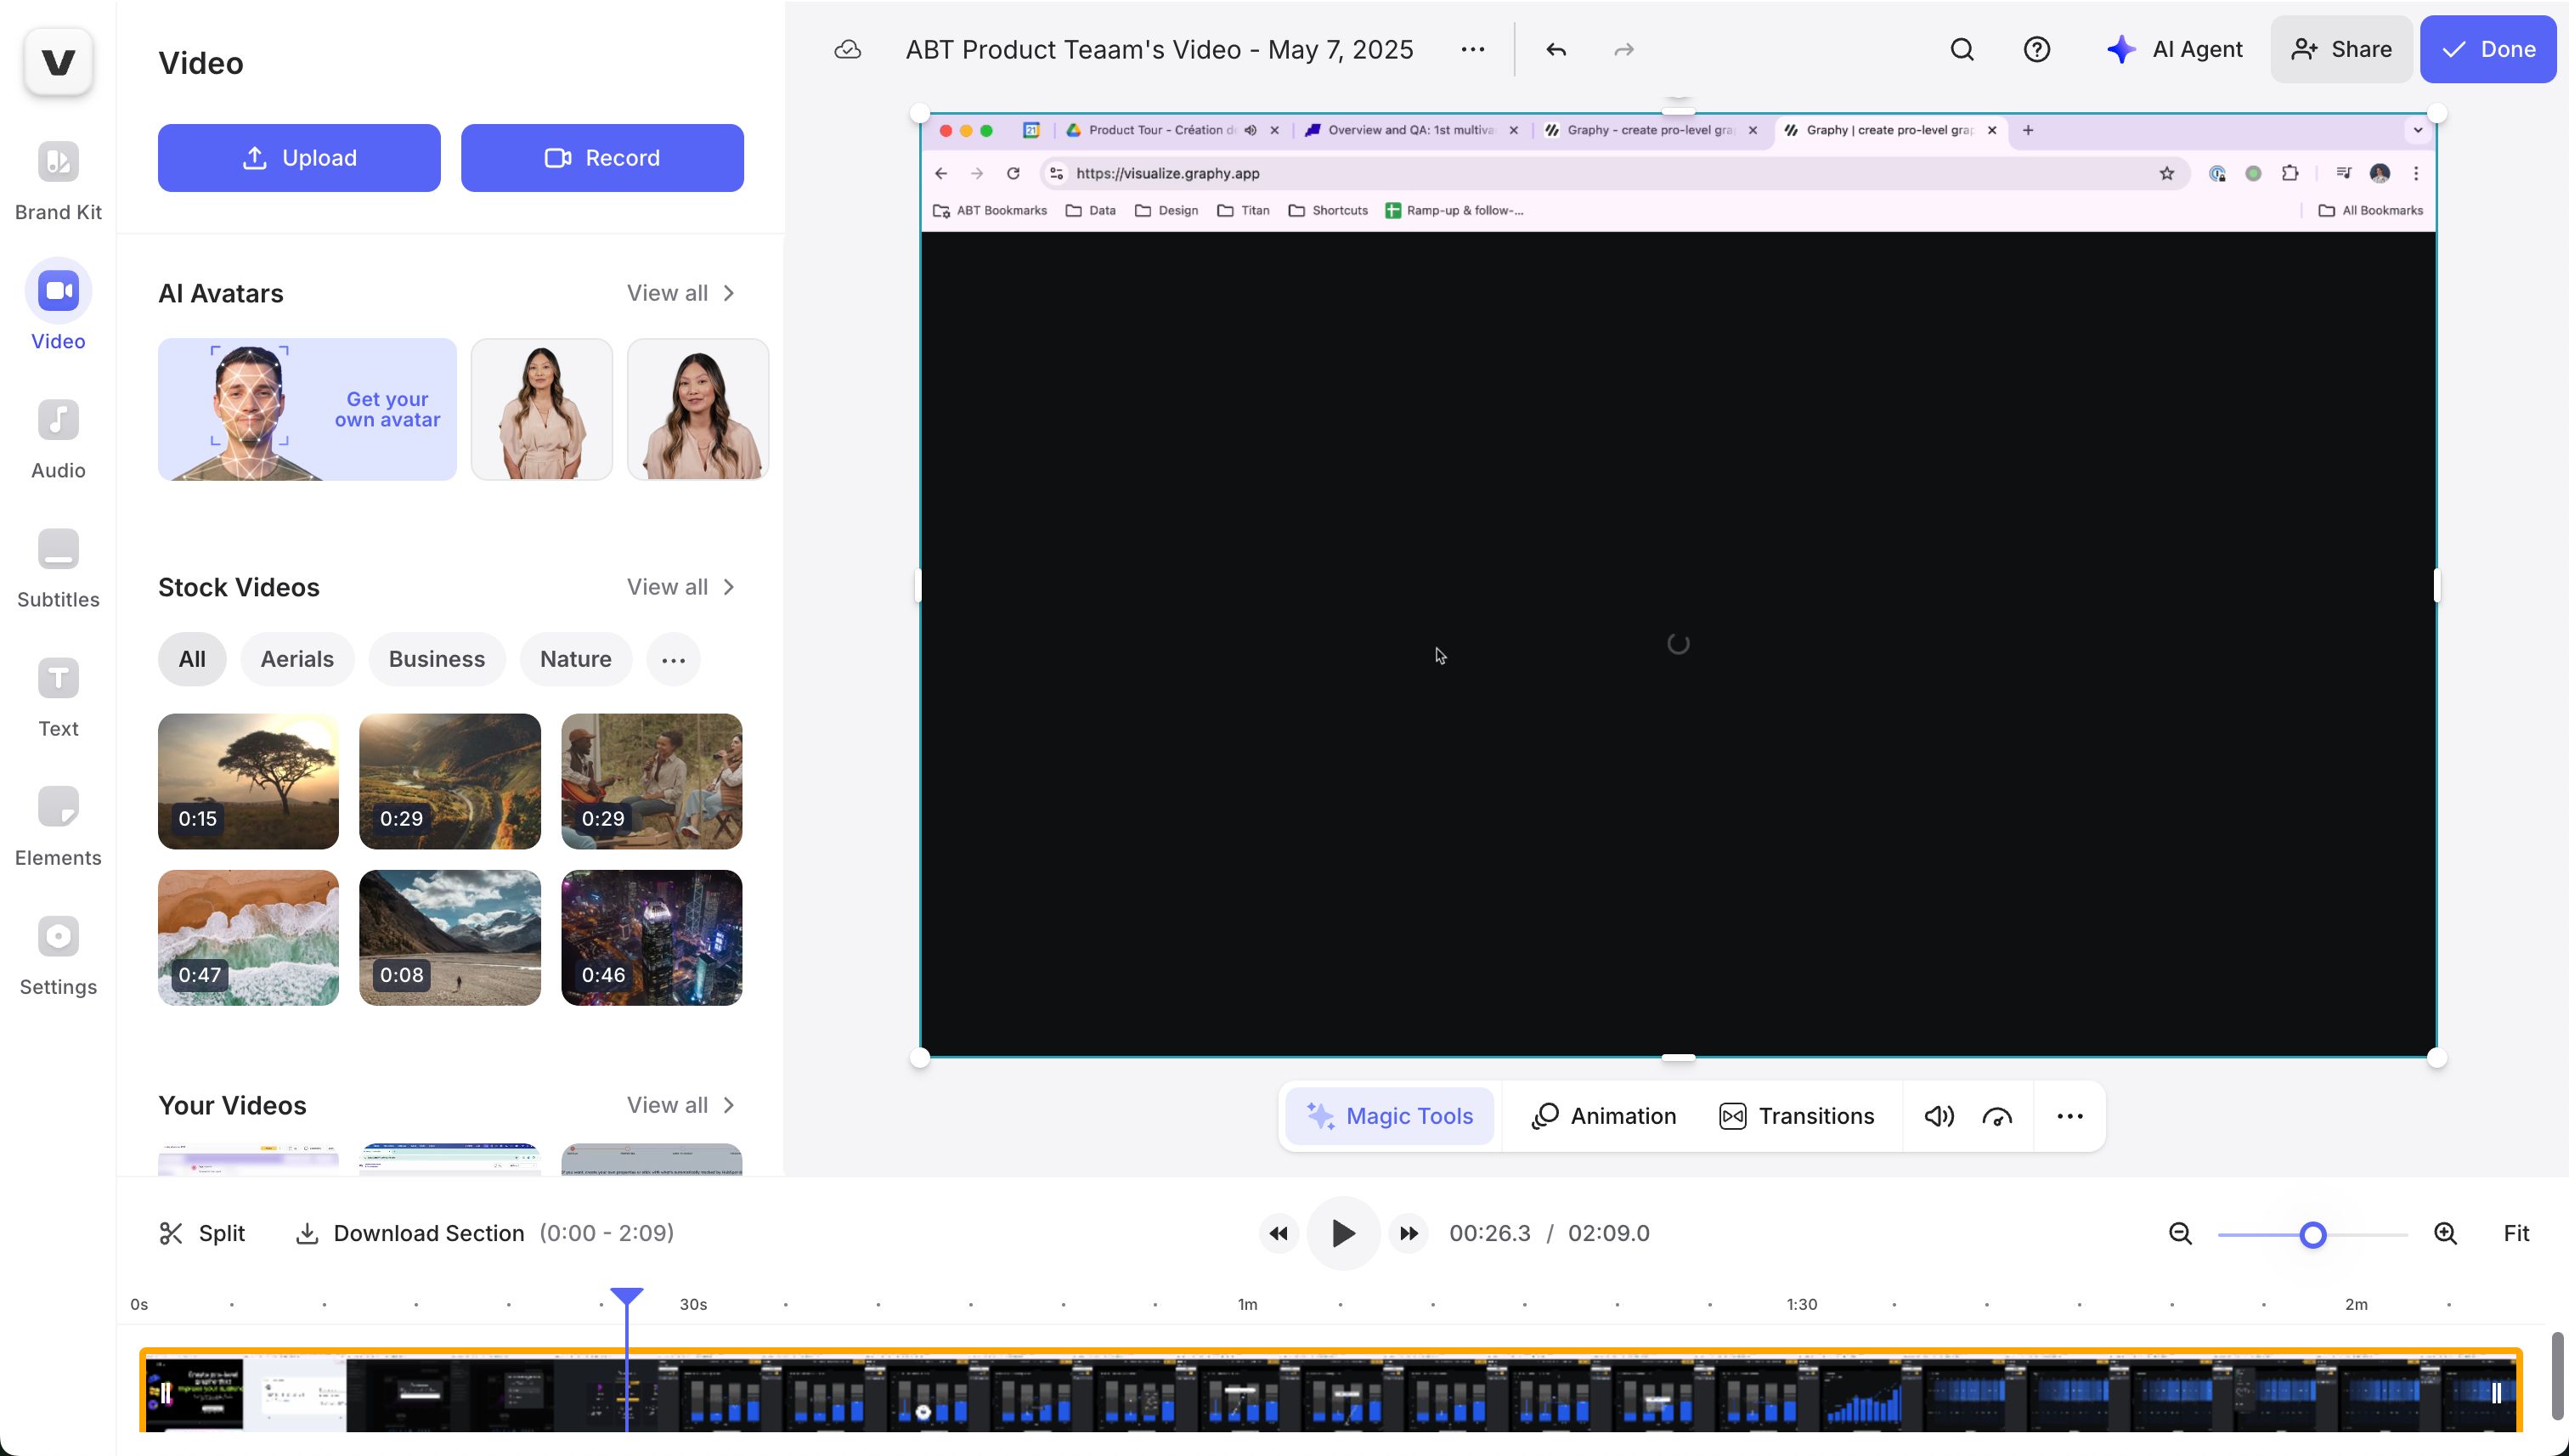Open the help question mark icon
2569x1456 pixels.
(2037, 49)
